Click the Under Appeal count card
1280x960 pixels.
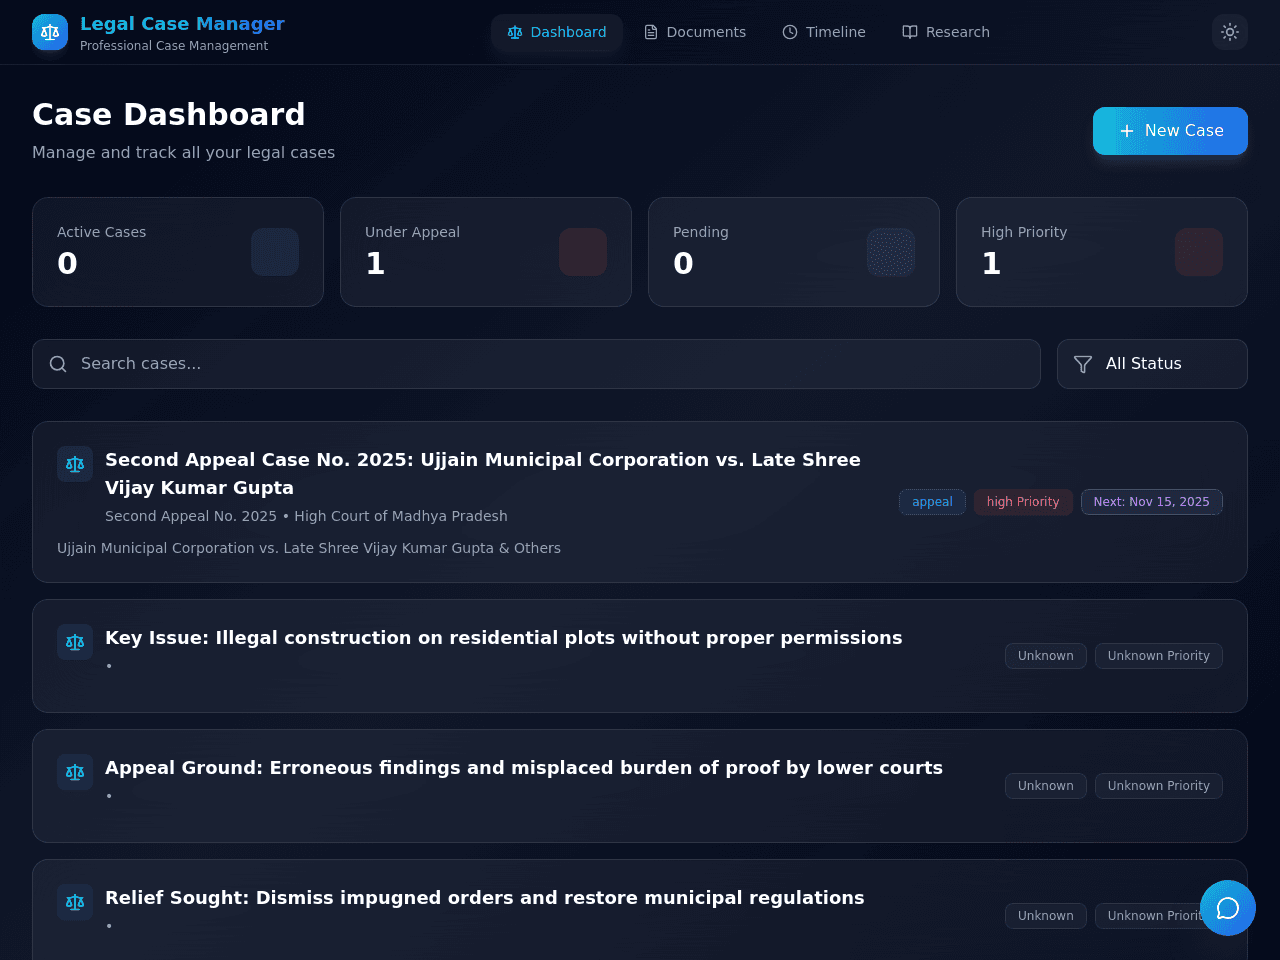click(486, 252)
